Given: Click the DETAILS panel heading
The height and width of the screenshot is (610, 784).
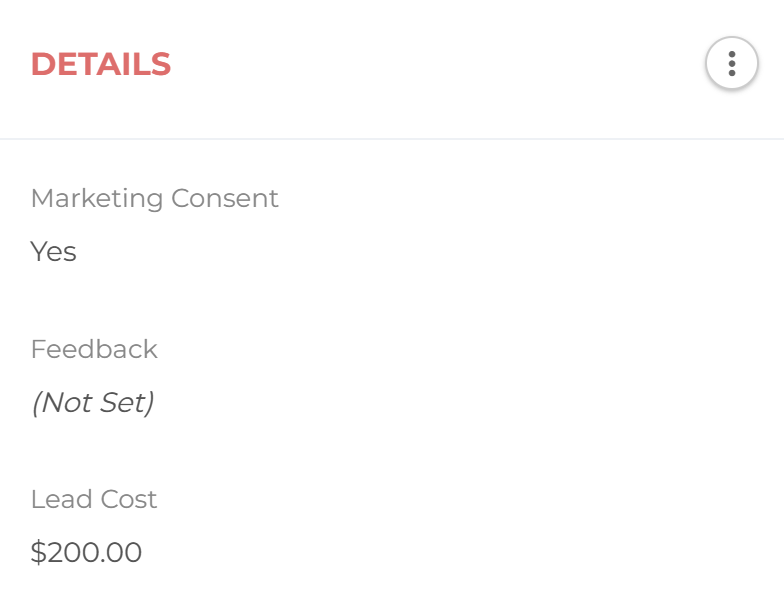Looking at the screenshot, I should pyautogui.click(x=101, y=64).
